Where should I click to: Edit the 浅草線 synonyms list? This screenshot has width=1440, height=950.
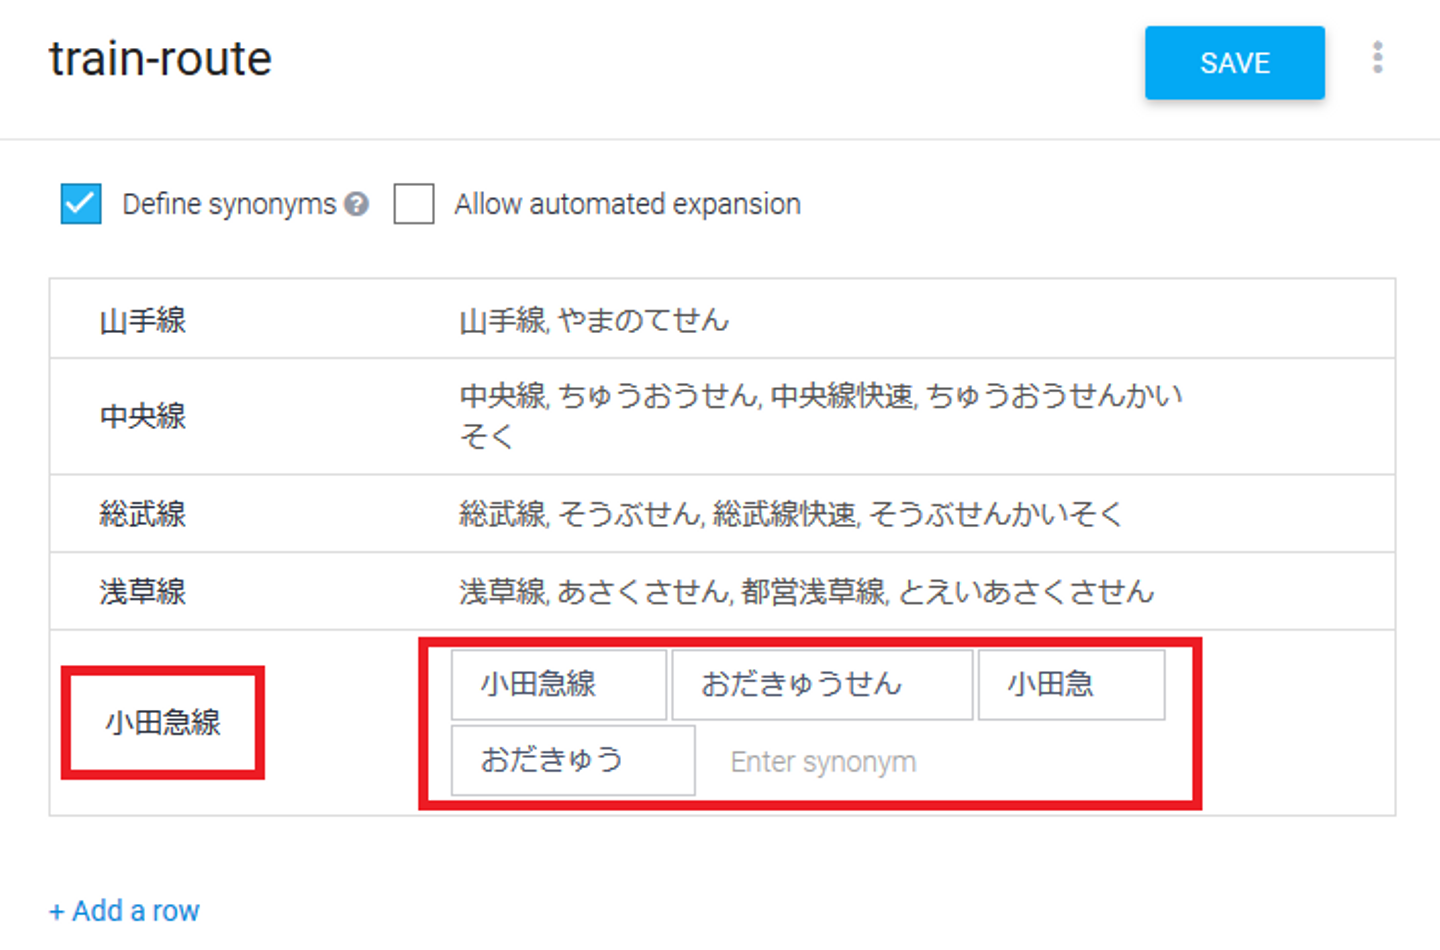(806, 592)
